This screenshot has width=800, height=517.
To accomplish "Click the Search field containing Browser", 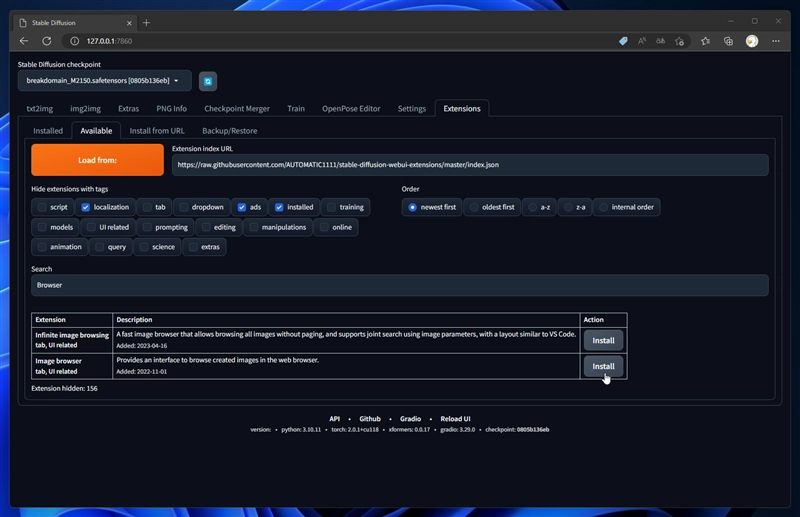I will point(399,285).
